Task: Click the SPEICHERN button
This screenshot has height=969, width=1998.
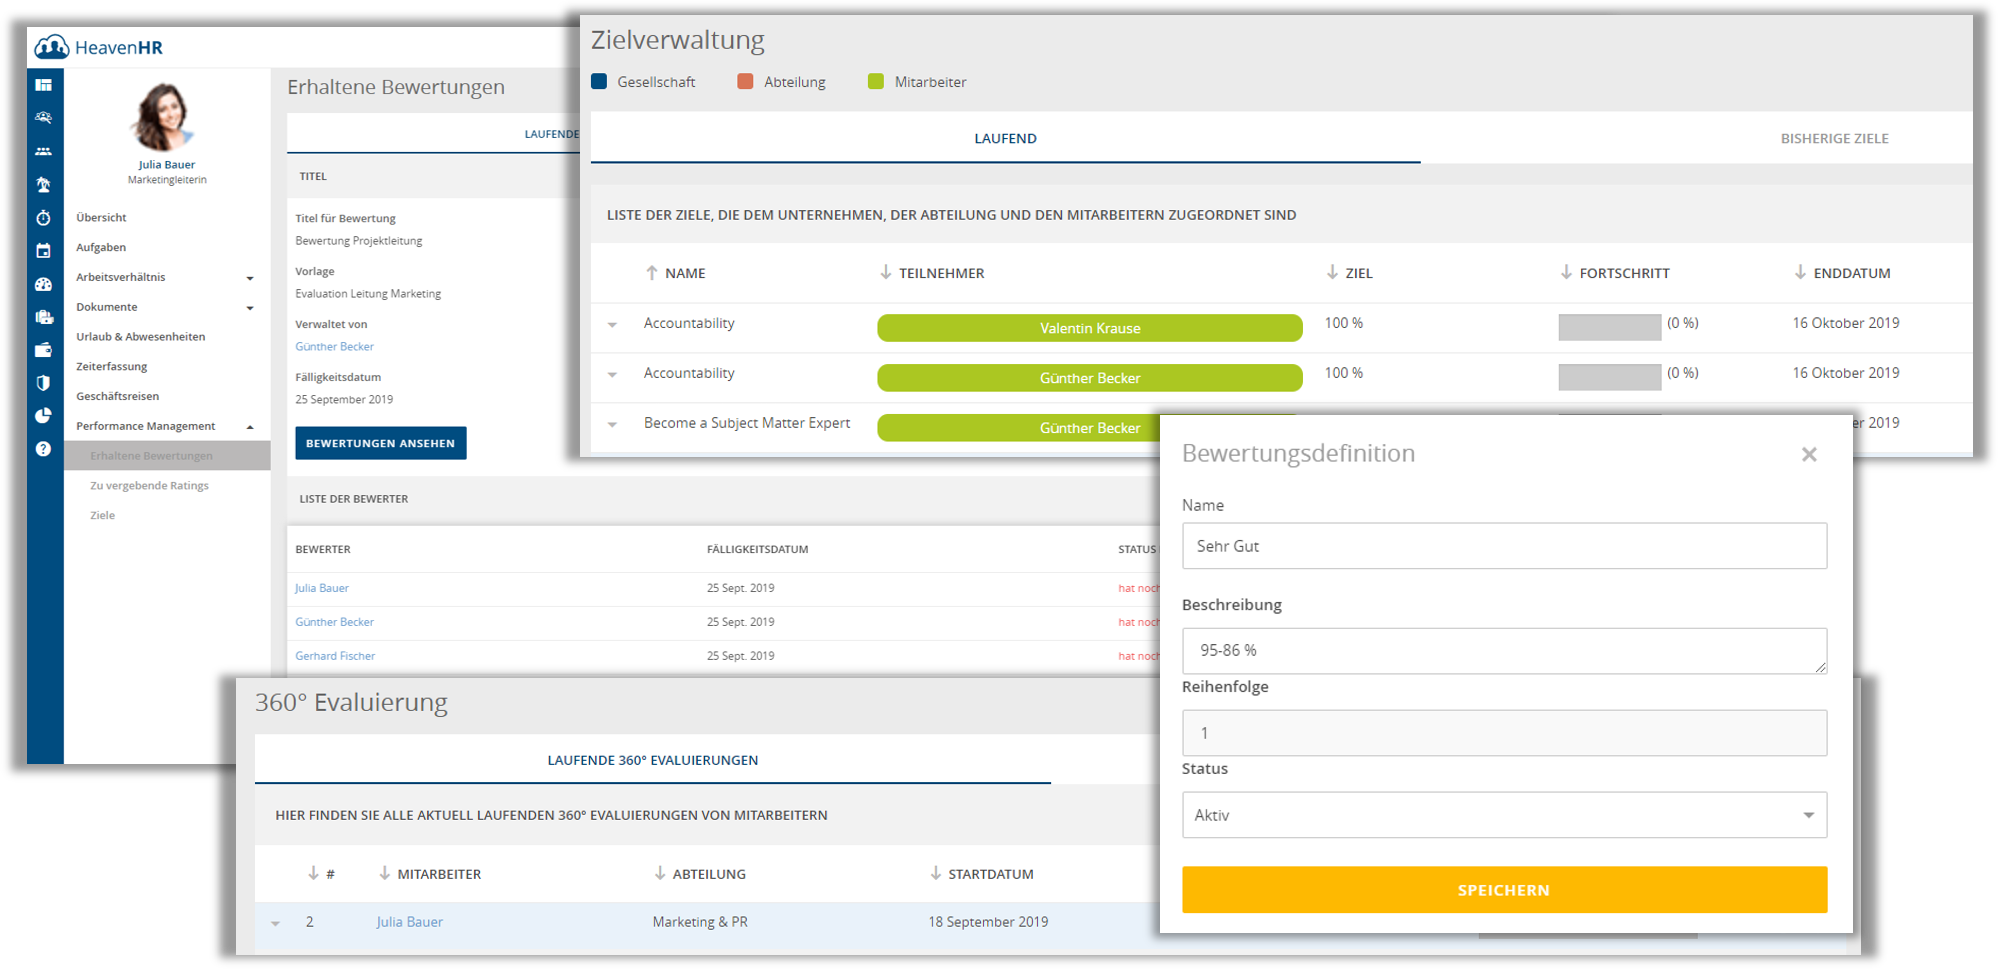Action: pyautogui.click(x=1504, y=890)
